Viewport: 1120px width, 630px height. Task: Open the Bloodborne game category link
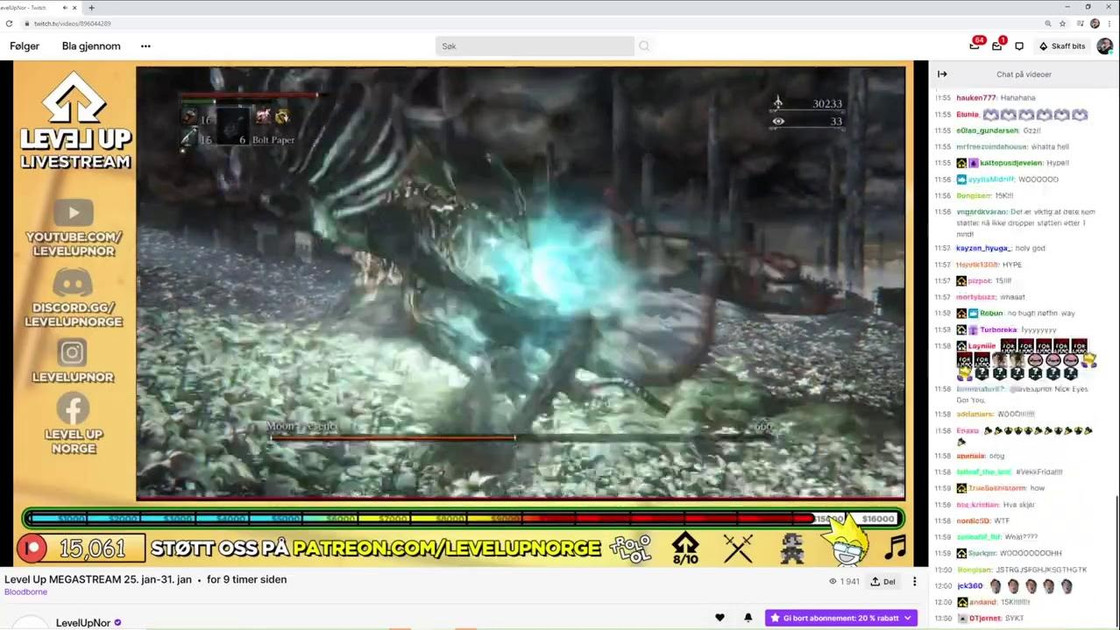tap(25, 592)
